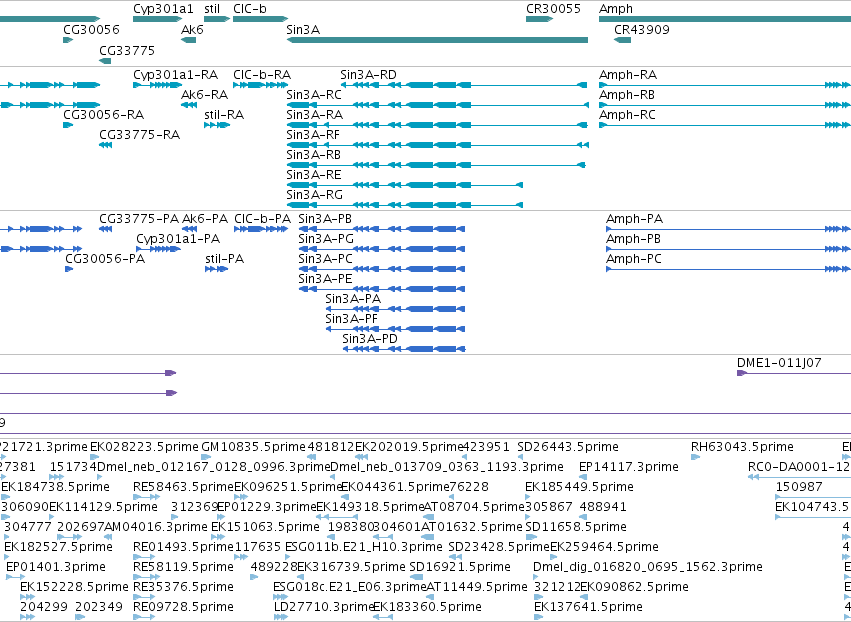Click the CR43909 gene label
The height and width of the screenshot is (622, 851).
[x=642, y=29]
